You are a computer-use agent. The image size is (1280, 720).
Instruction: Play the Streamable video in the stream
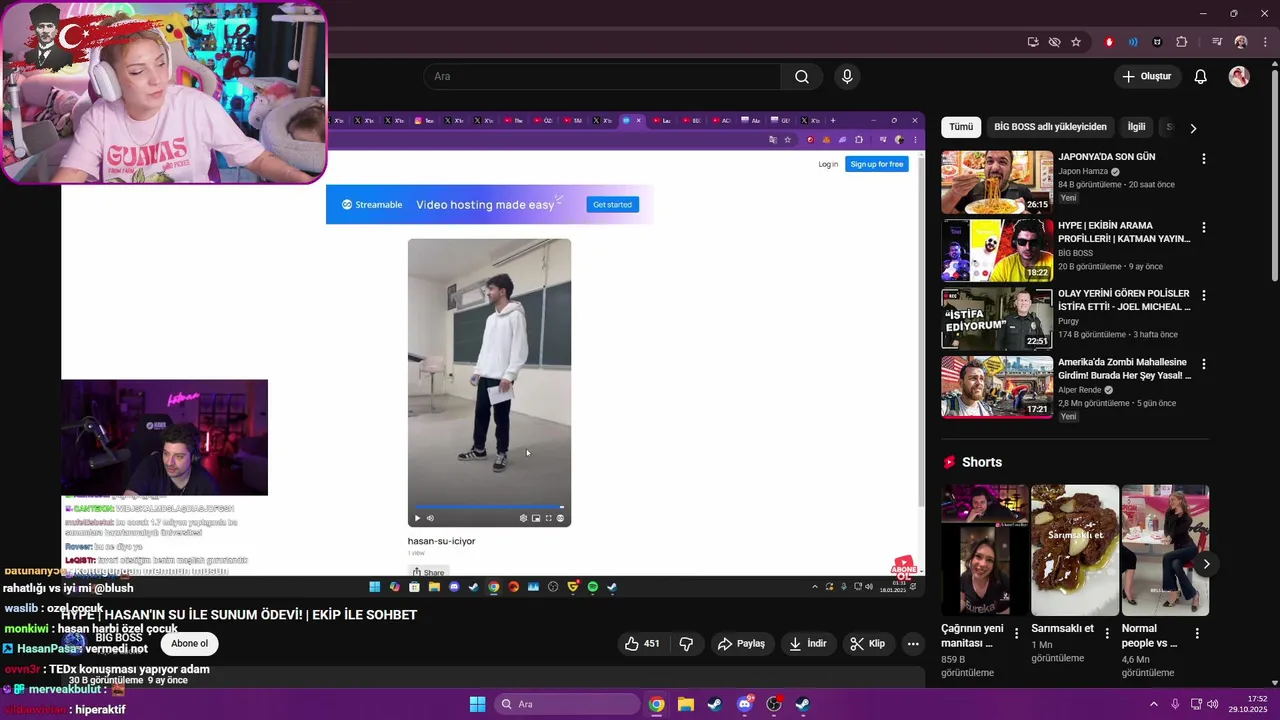coord(417,518)
